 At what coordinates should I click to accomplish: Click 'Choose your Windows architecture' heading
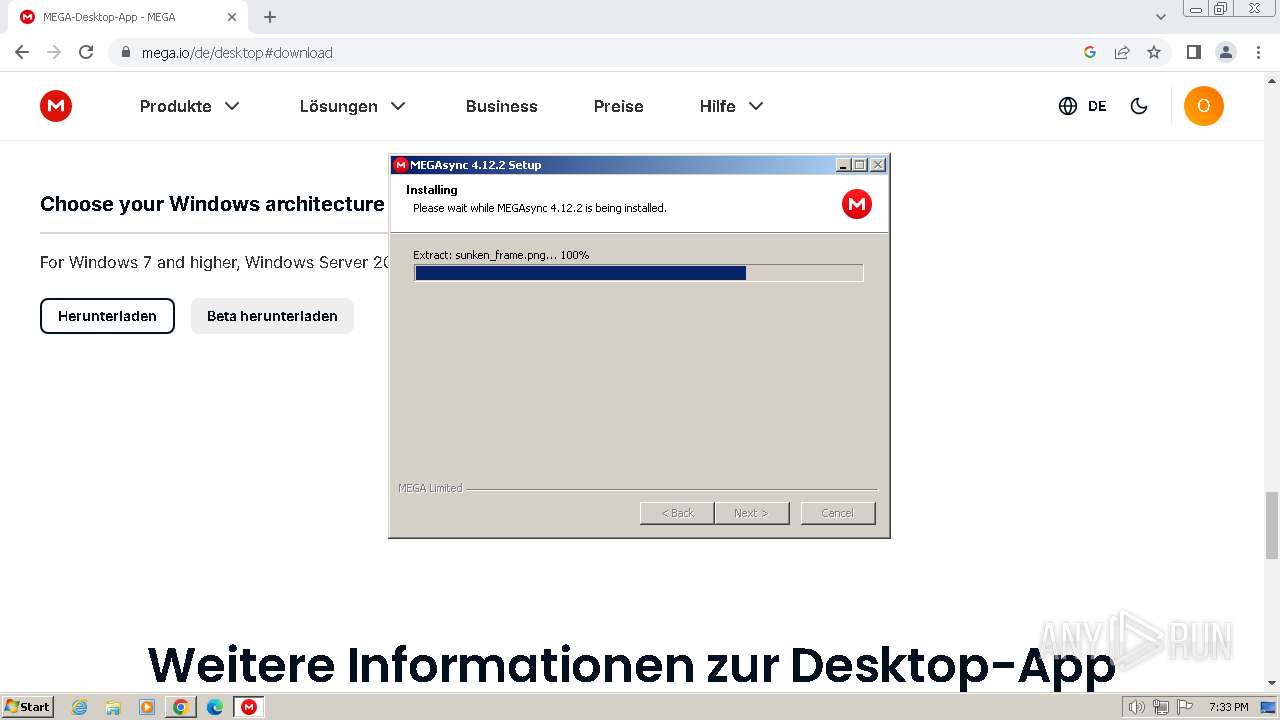tap(212, 204)
